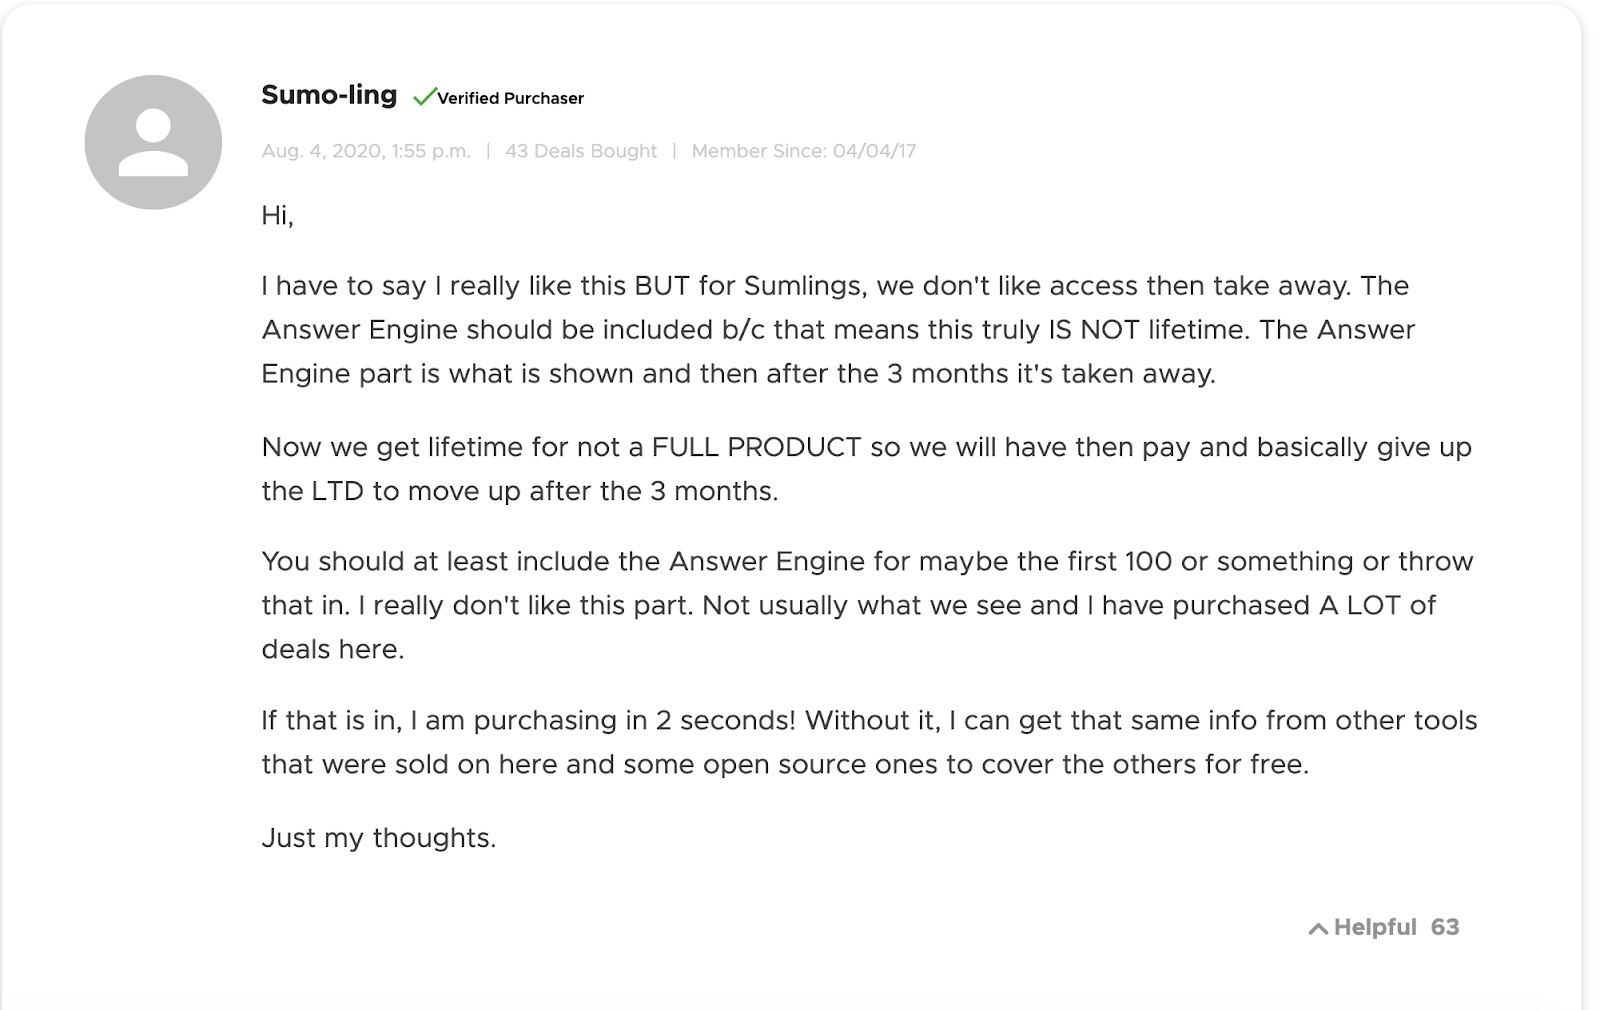Click the Member Since 04/04/17 text

coord(804,151)
